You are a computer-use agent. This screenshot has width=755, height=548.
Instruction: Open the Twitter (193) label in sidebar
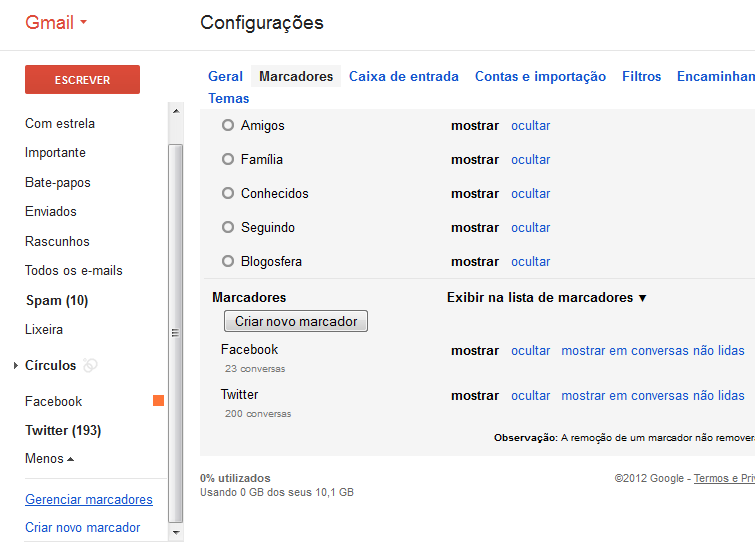click(x=63, y=430)
